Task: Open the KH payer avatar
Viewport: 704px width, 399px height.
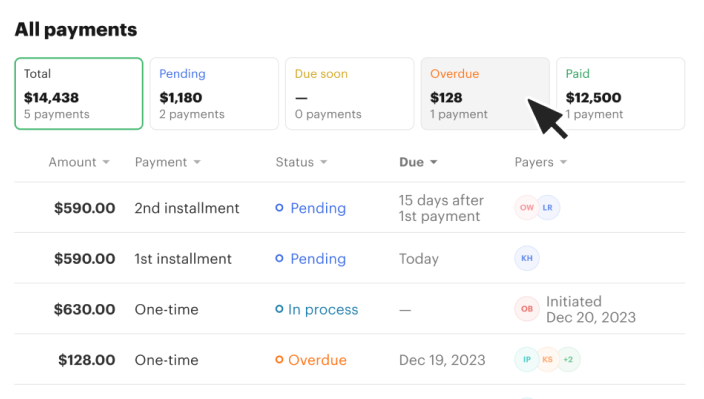Action: (x=527, y=258)
